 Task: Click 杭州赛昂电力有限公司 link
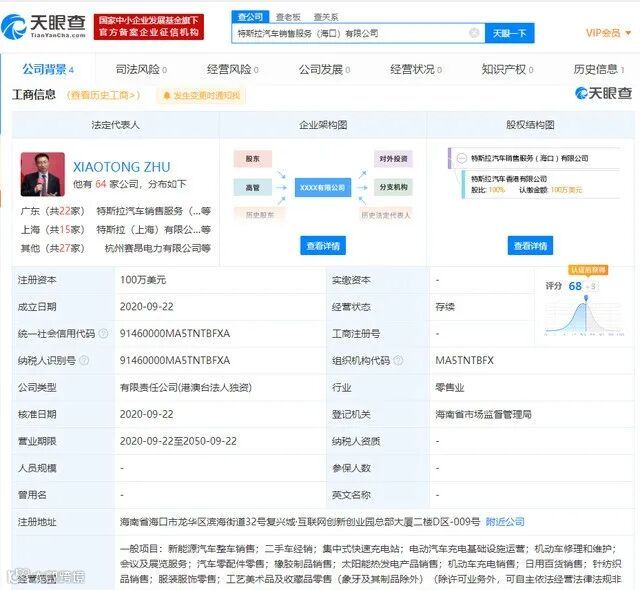pos(158,248)
